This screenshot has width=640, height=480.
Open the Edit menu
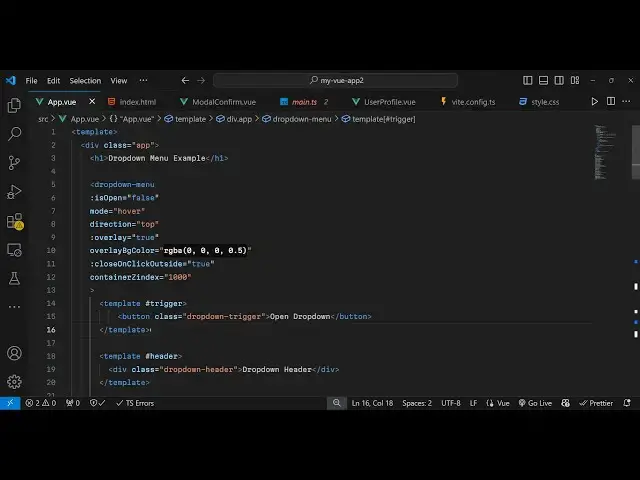point(53,81)
